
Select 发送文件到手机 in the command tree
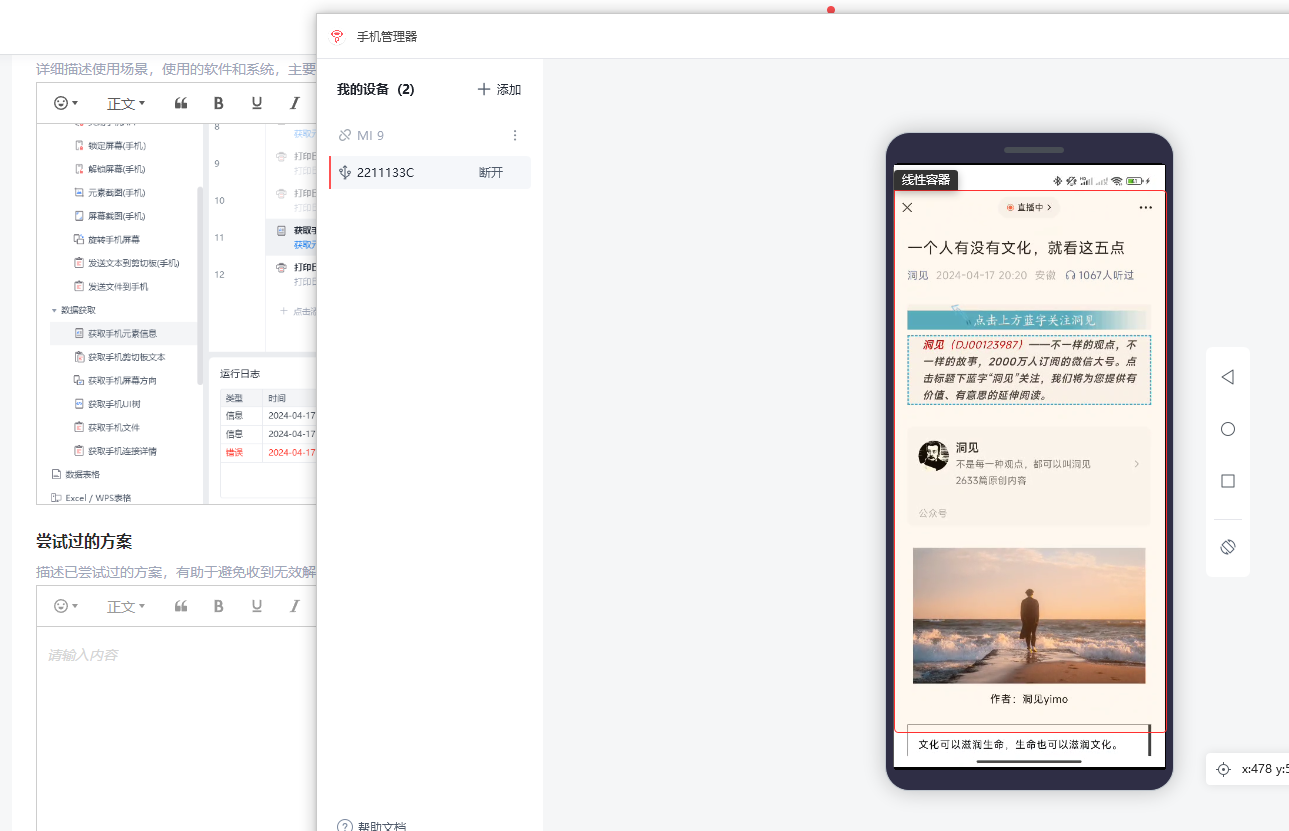pos(111,287)
